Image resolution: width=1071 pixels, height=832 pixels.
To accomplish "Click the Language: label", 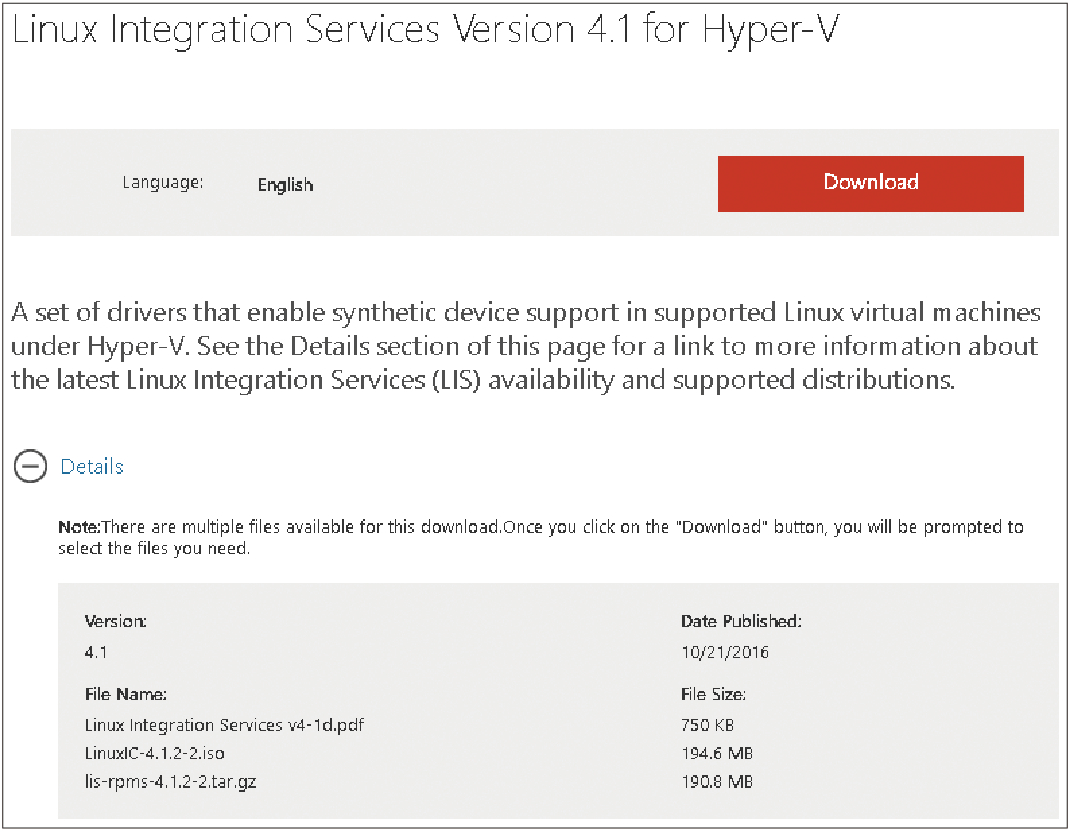I will (x=163, y=183).
